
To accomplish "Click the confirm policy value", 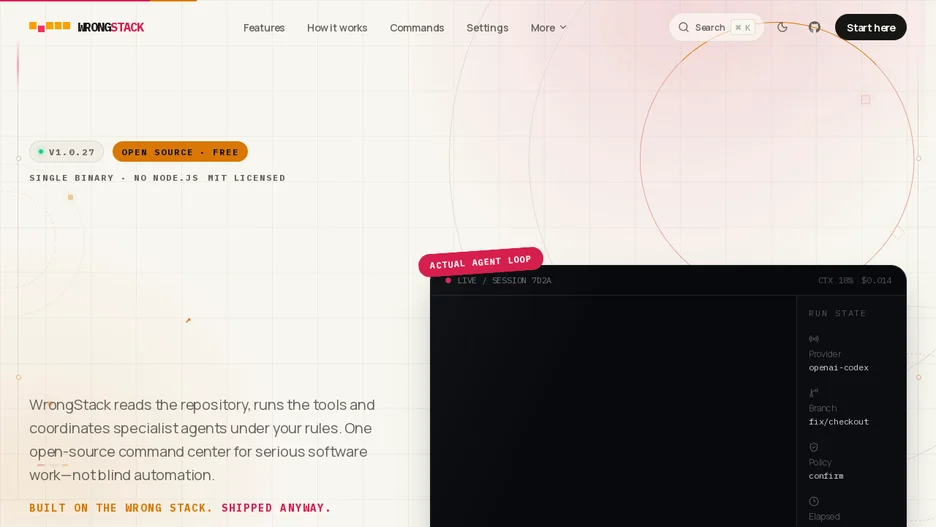I will [826, 476].
